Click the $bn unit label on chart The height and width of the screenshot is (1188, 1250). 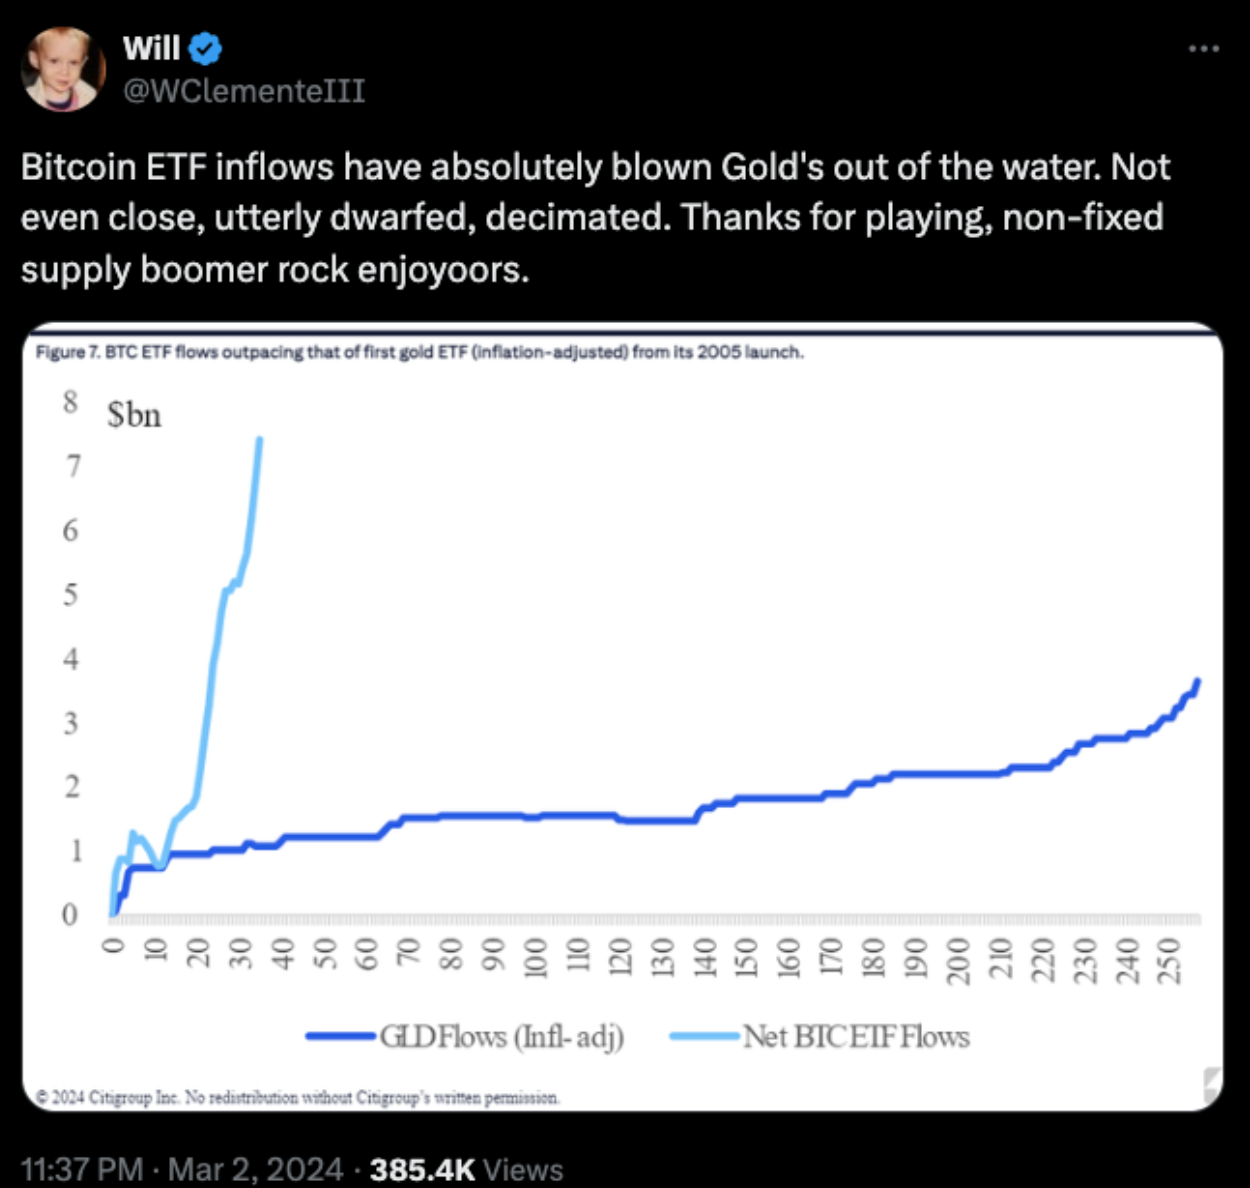click(134, 414)
